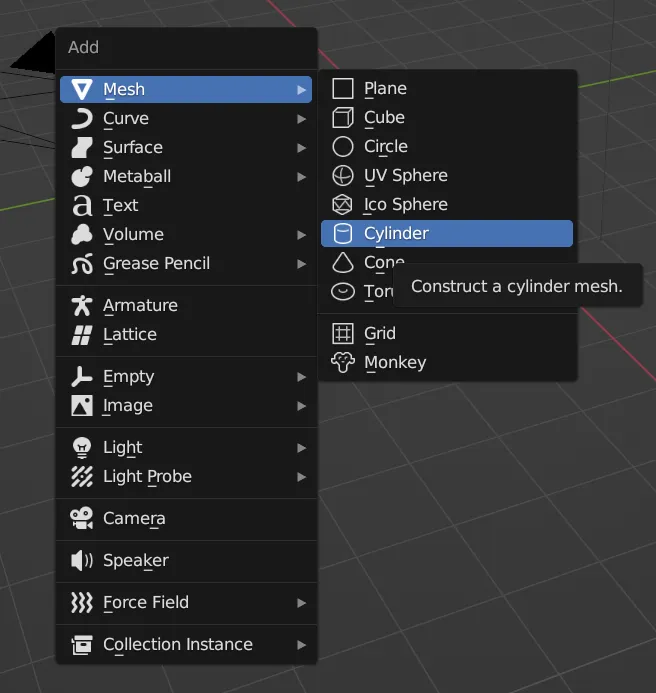Click the Speaker icon
Screen dimensions: 656x693
tap(82, 560)
